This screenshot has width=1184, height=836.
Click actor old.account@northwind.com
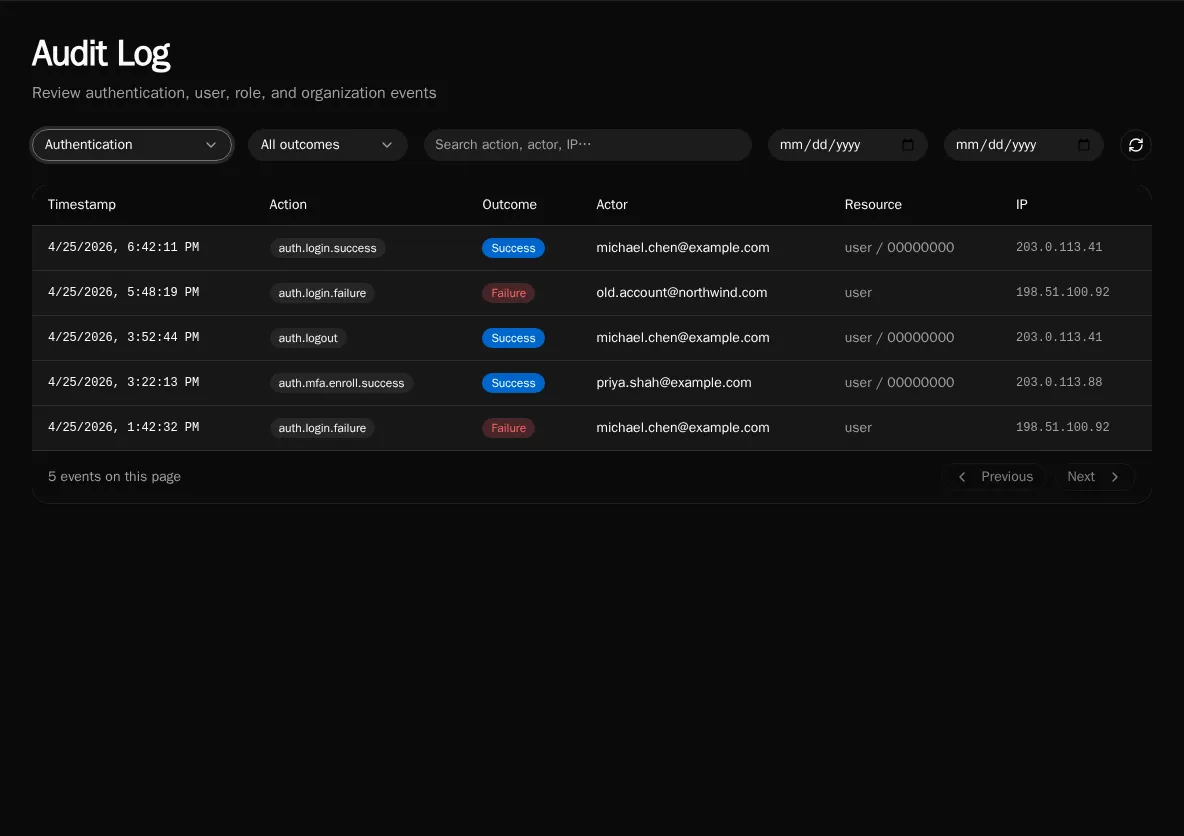(681, 292)
